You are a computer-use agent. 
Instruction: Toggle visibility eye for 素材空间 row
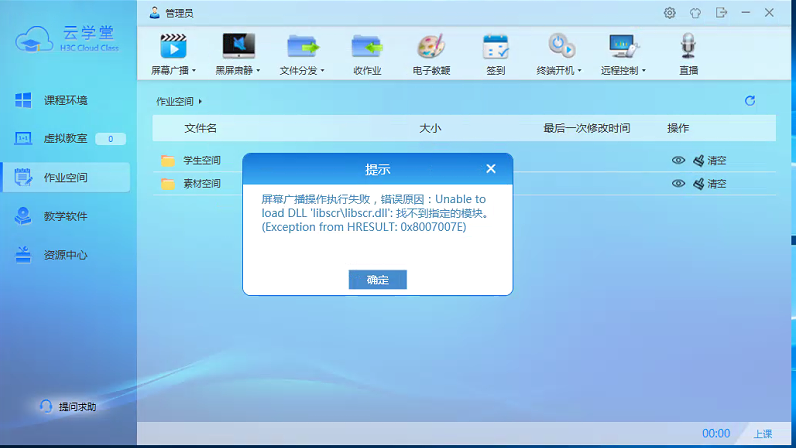(678, 184)
